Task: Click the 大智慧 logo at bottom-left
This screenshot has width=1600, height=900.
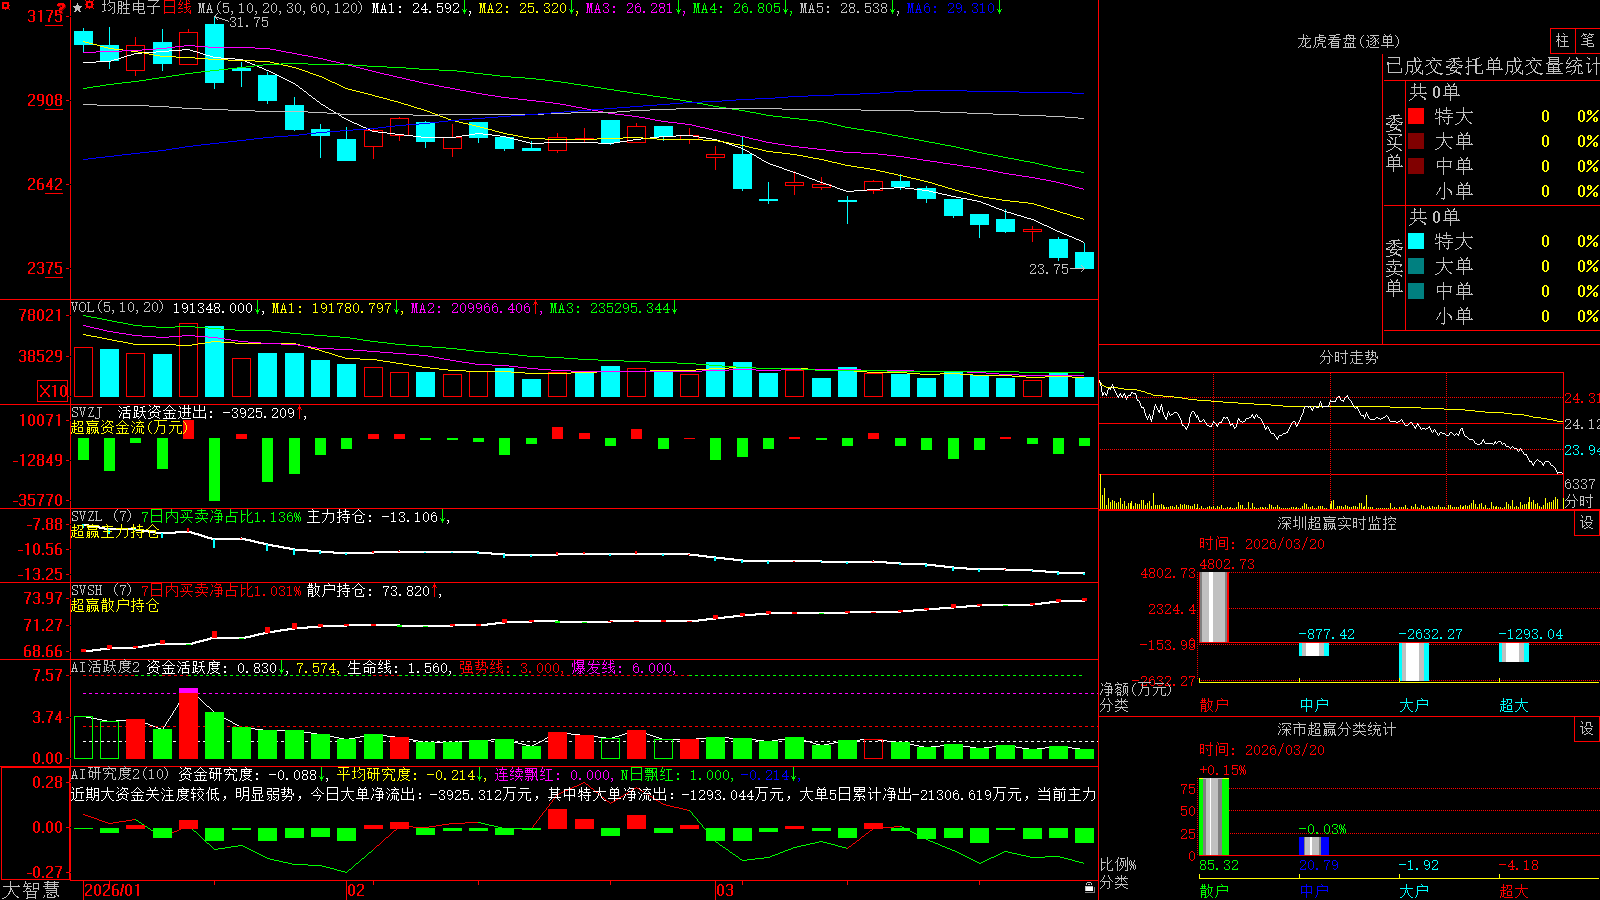Action: [x=31, y=890]
